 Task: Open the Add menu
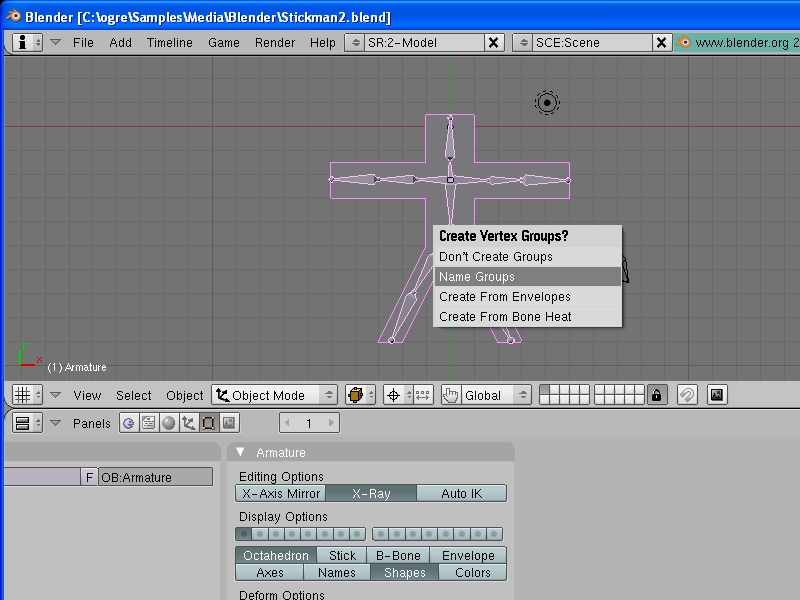(x=120, y=42)
